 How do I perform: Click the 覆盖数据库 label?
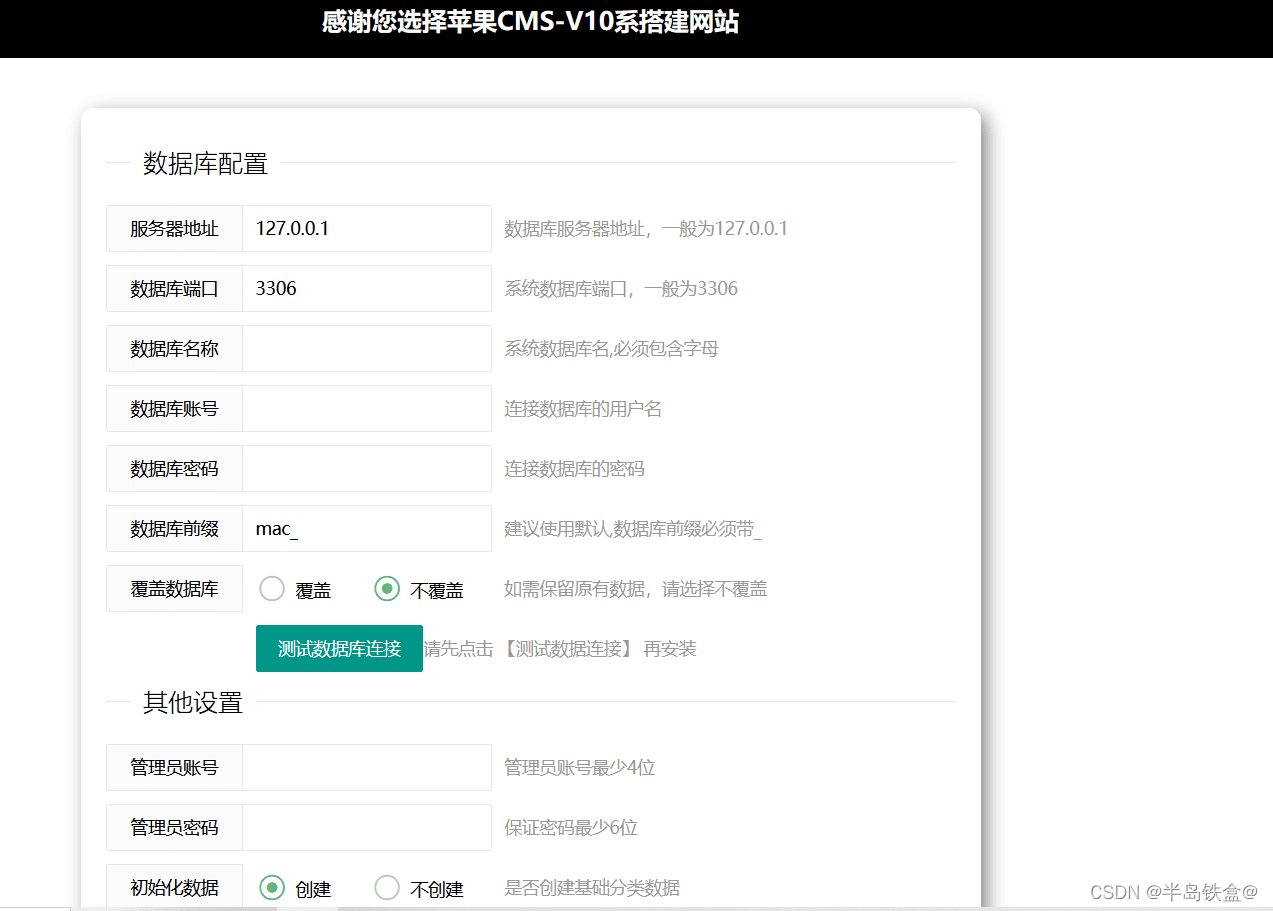174,588
